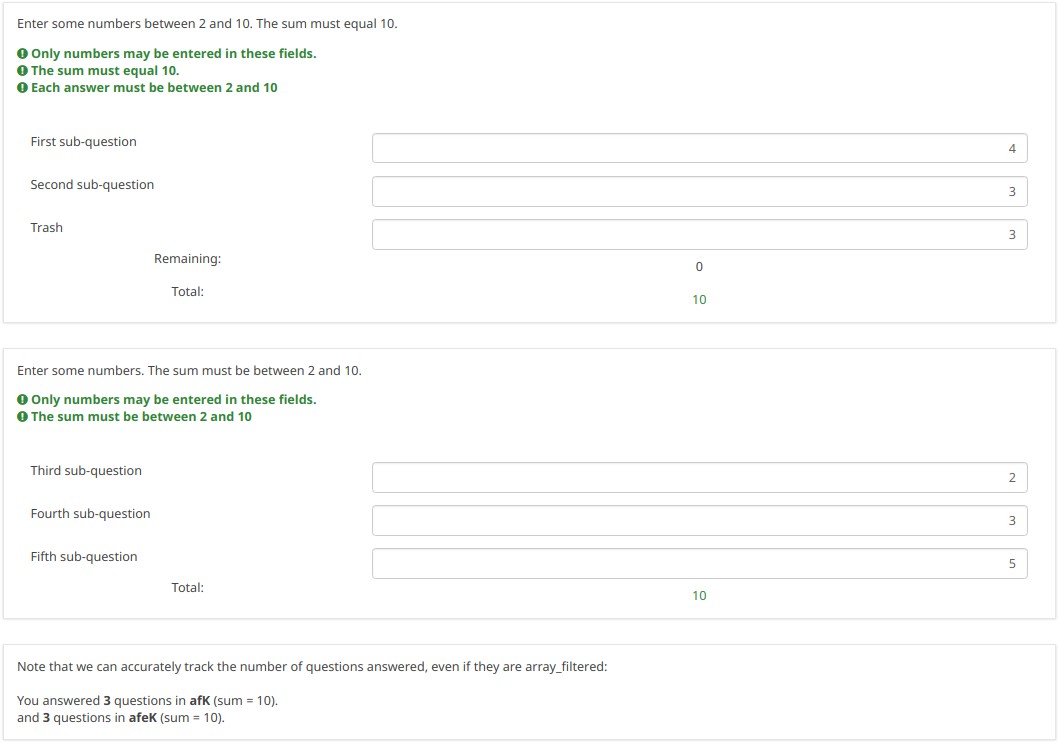This screenshot has height=742, width=1059.
Task: Click the 'Remaining:' label
Action: 187,259
